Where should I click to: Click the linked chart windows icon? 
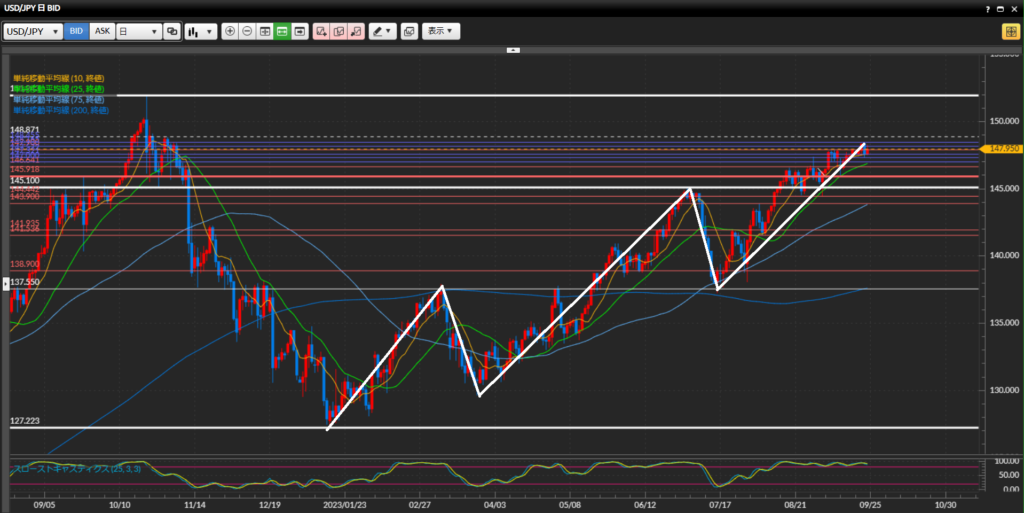[x=172, y=31]
